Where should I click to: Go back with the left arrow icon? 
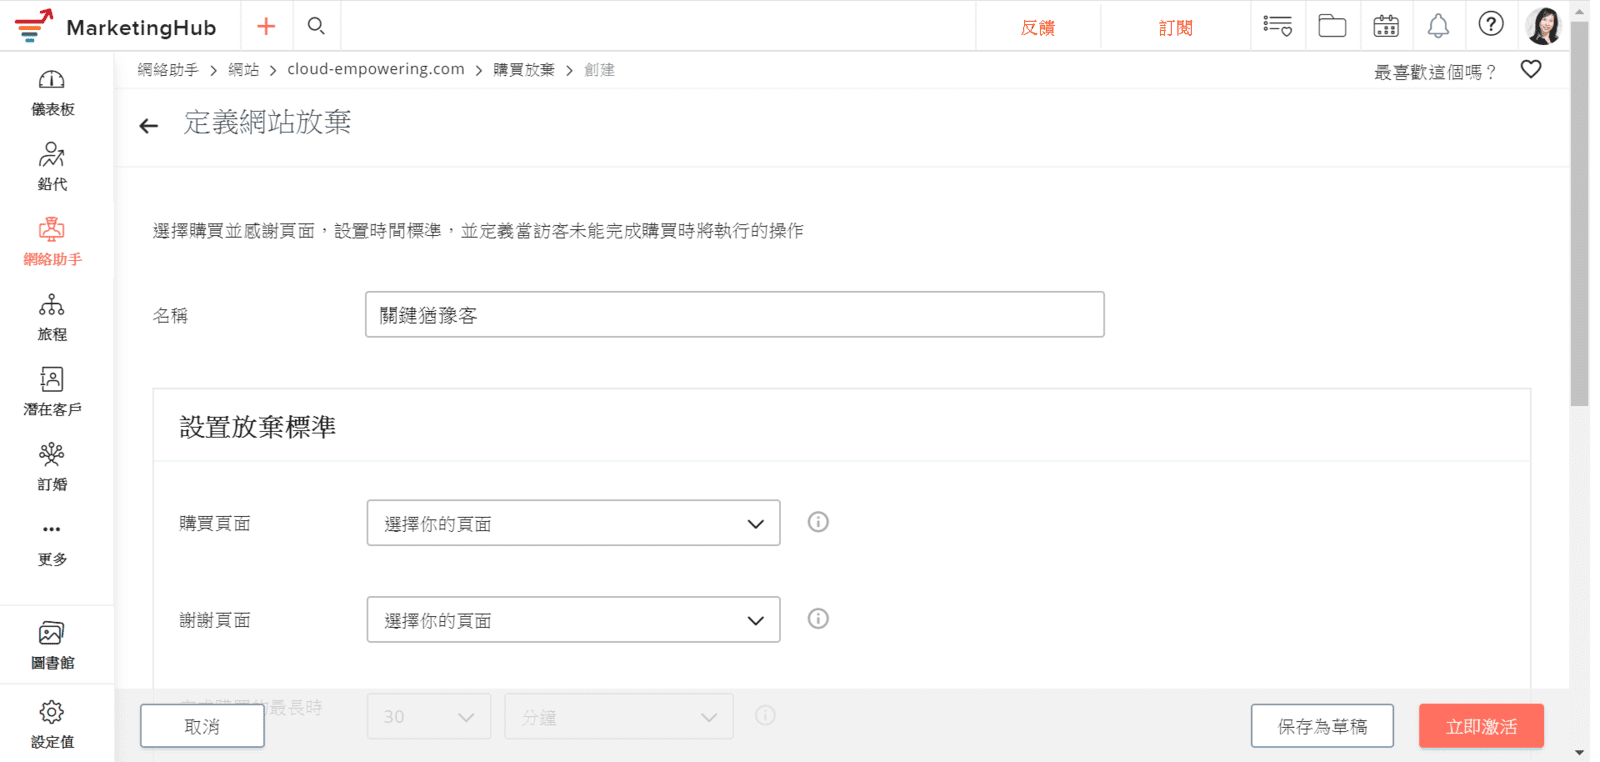click(x=149, y=126)
